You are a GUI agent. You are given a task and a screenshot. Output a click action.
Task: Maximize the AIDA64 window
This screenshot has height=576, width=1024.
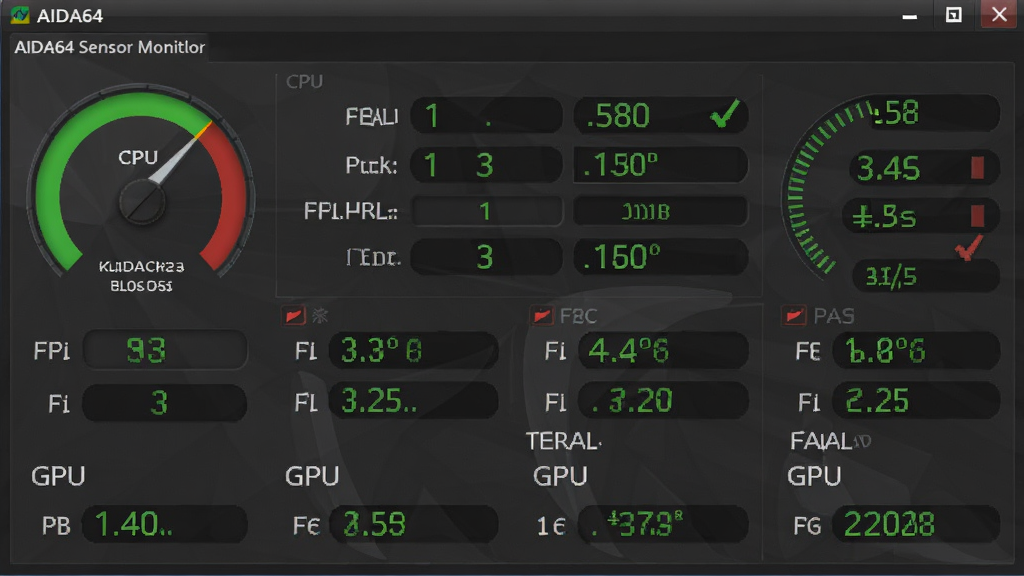[x=953, y=15]
